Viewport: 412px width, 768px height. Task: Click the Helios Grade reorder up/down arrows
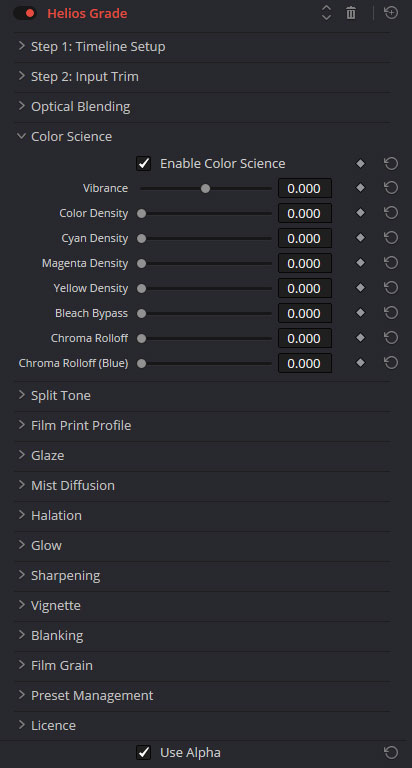326,13
